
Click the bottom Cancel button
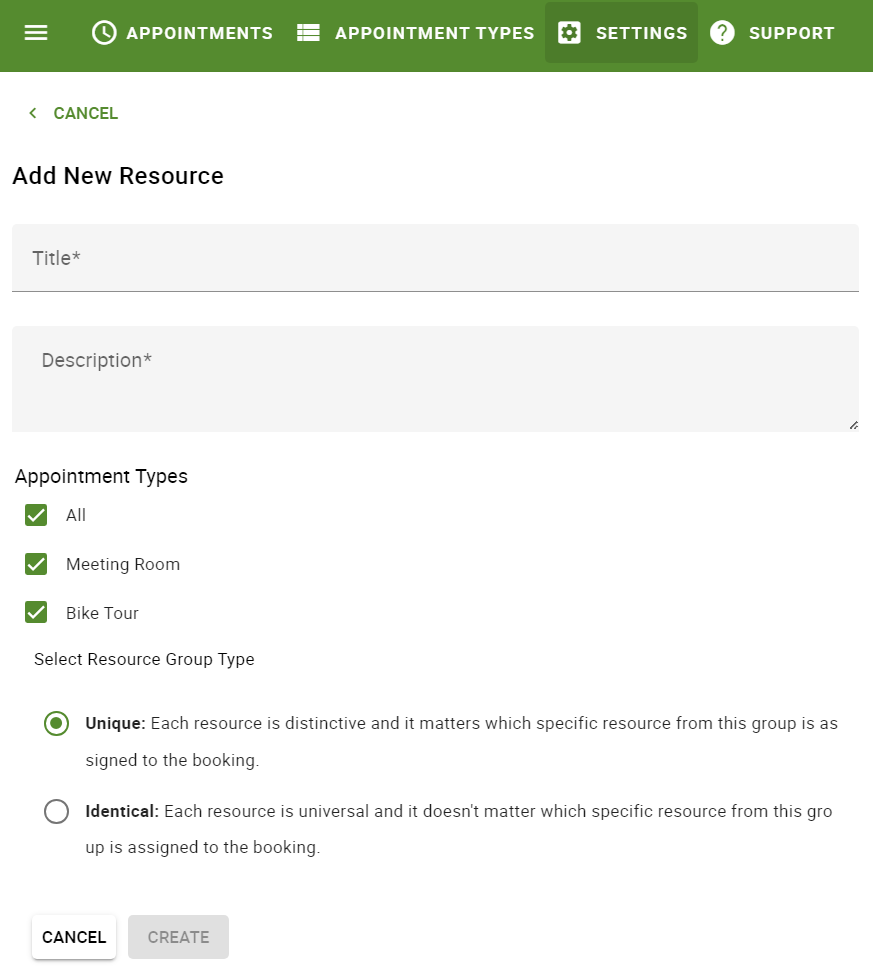pyautogui.click(x=74, y=937)
